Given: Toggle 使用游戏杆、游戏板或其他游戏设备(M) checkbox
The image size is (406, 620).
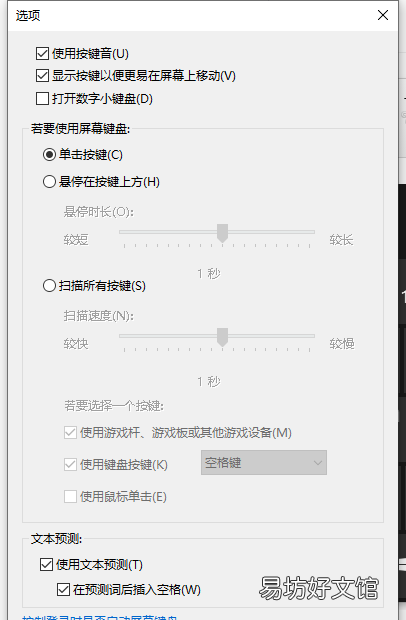Looking at the screenshot, I should [70, 433].
